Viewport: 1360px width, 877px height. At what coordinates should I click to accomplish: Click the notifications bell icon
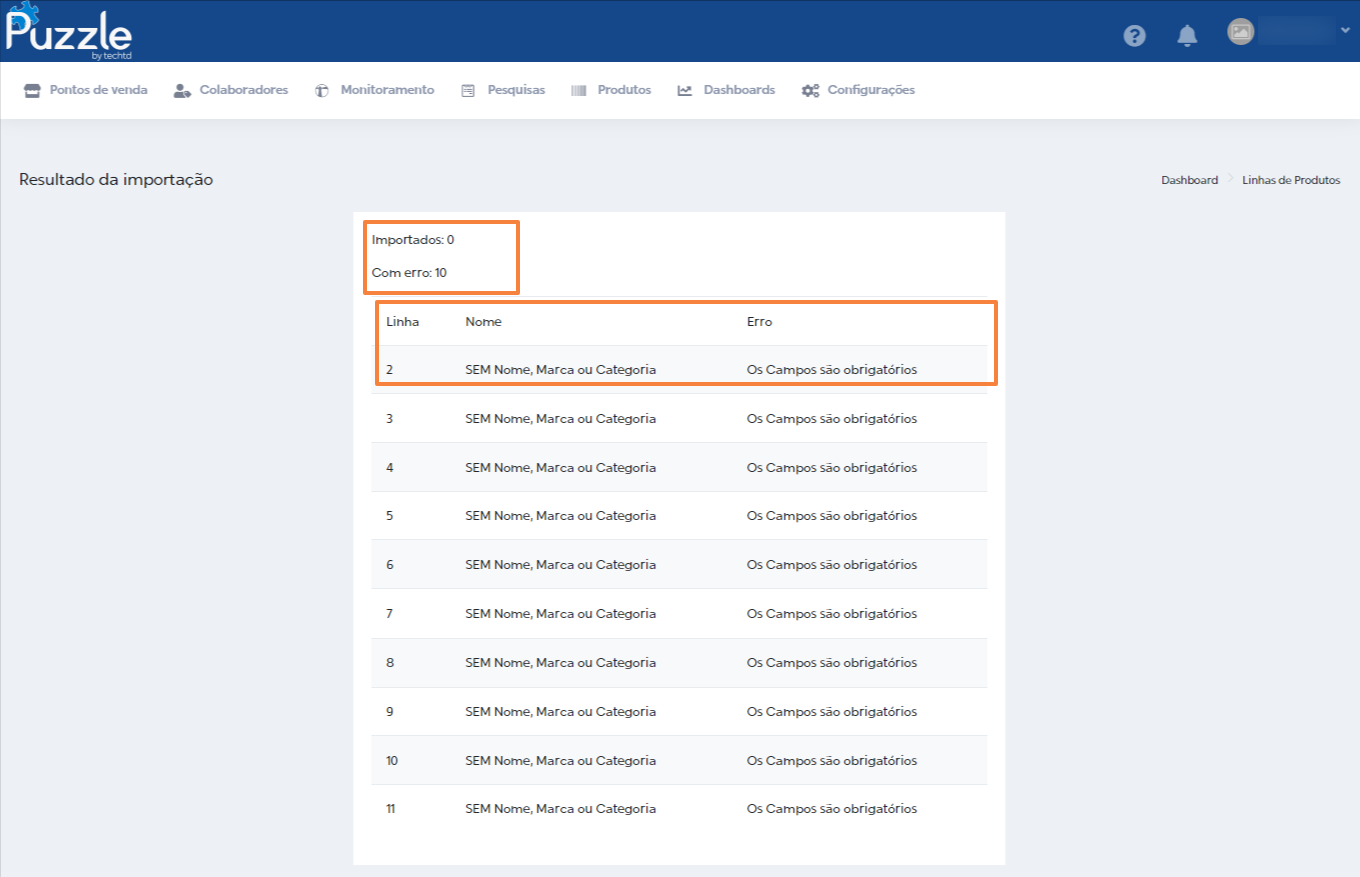pos(1187,36)
